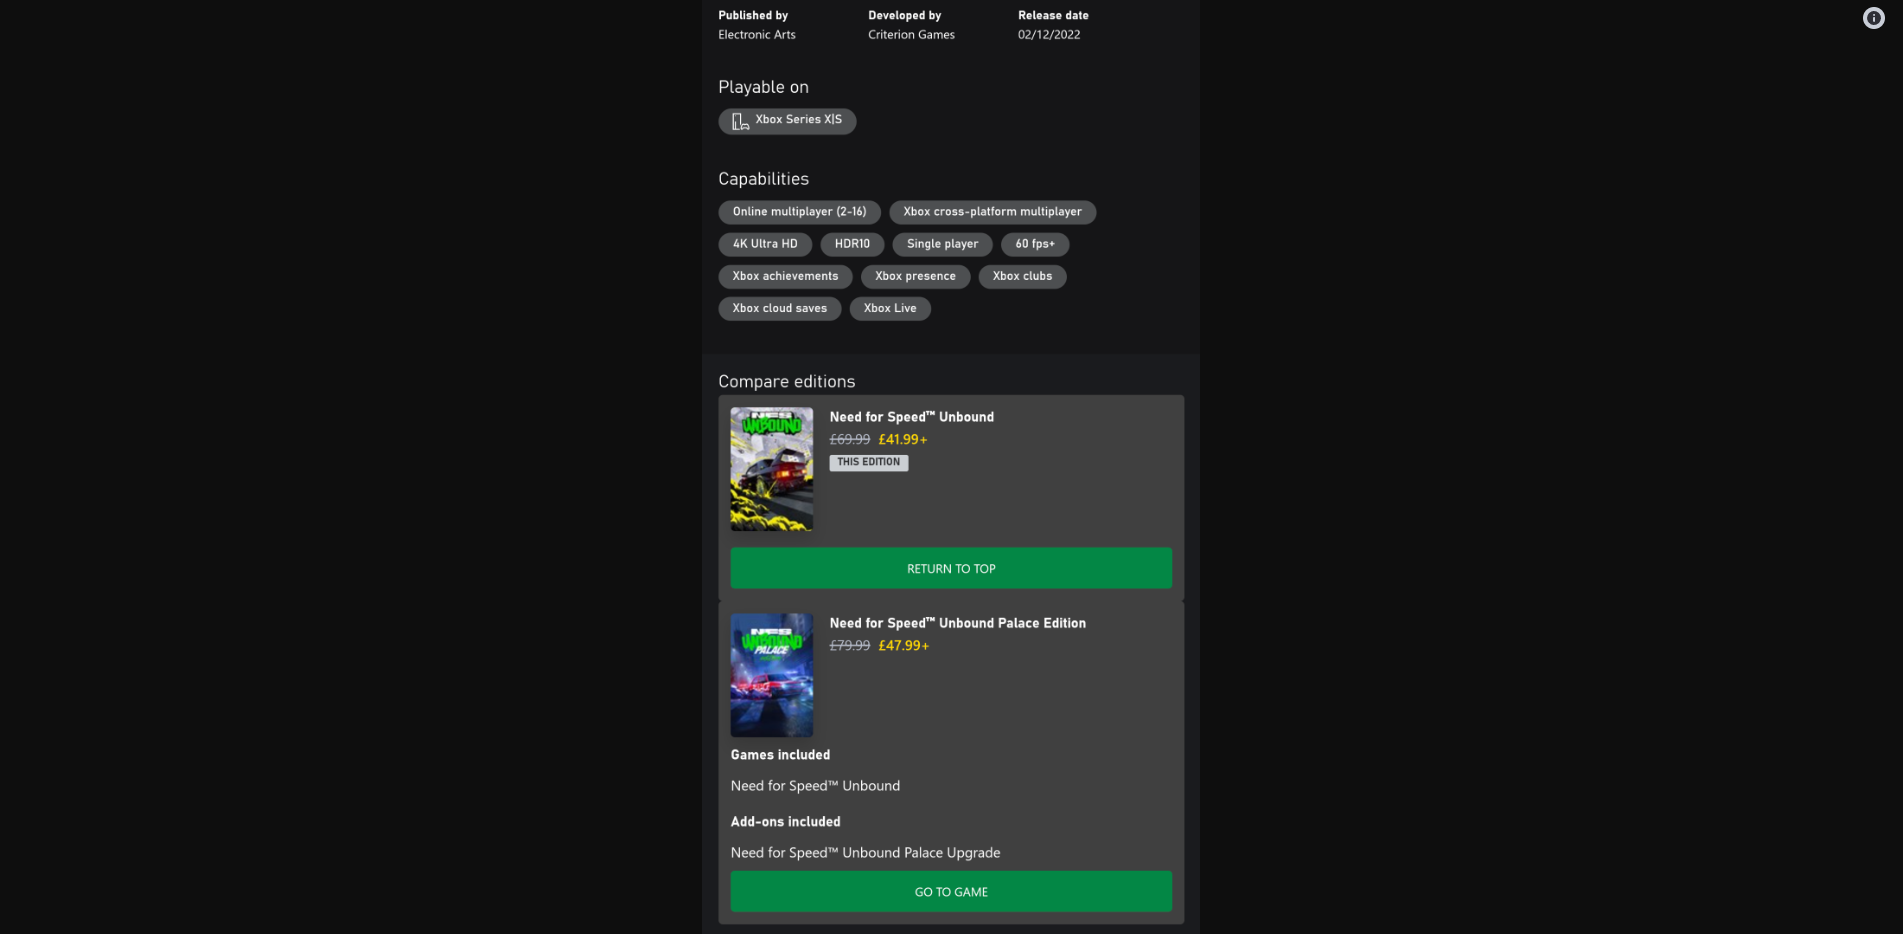
Task: Select the Online multiplayer (2-16) capability tag
Action: pos(799,212)
